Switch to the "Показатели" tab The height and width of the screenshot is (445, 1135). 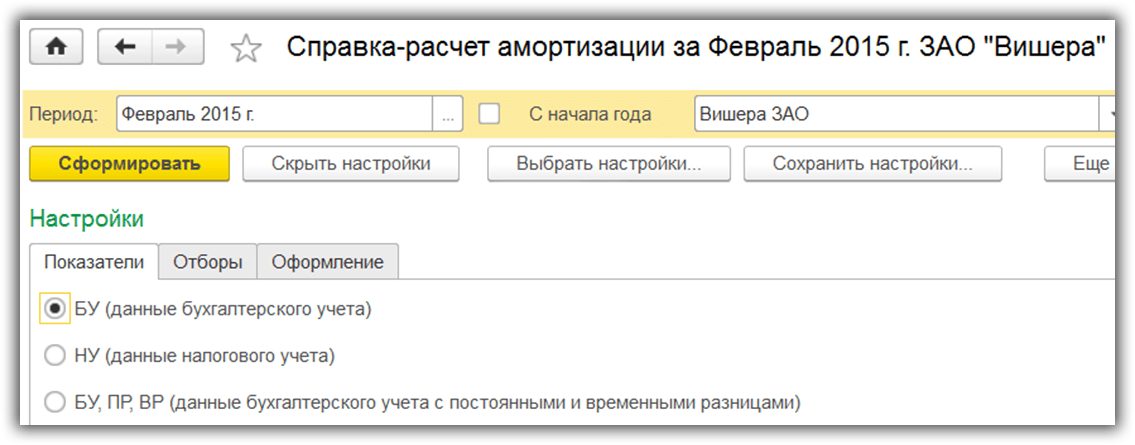95,262
